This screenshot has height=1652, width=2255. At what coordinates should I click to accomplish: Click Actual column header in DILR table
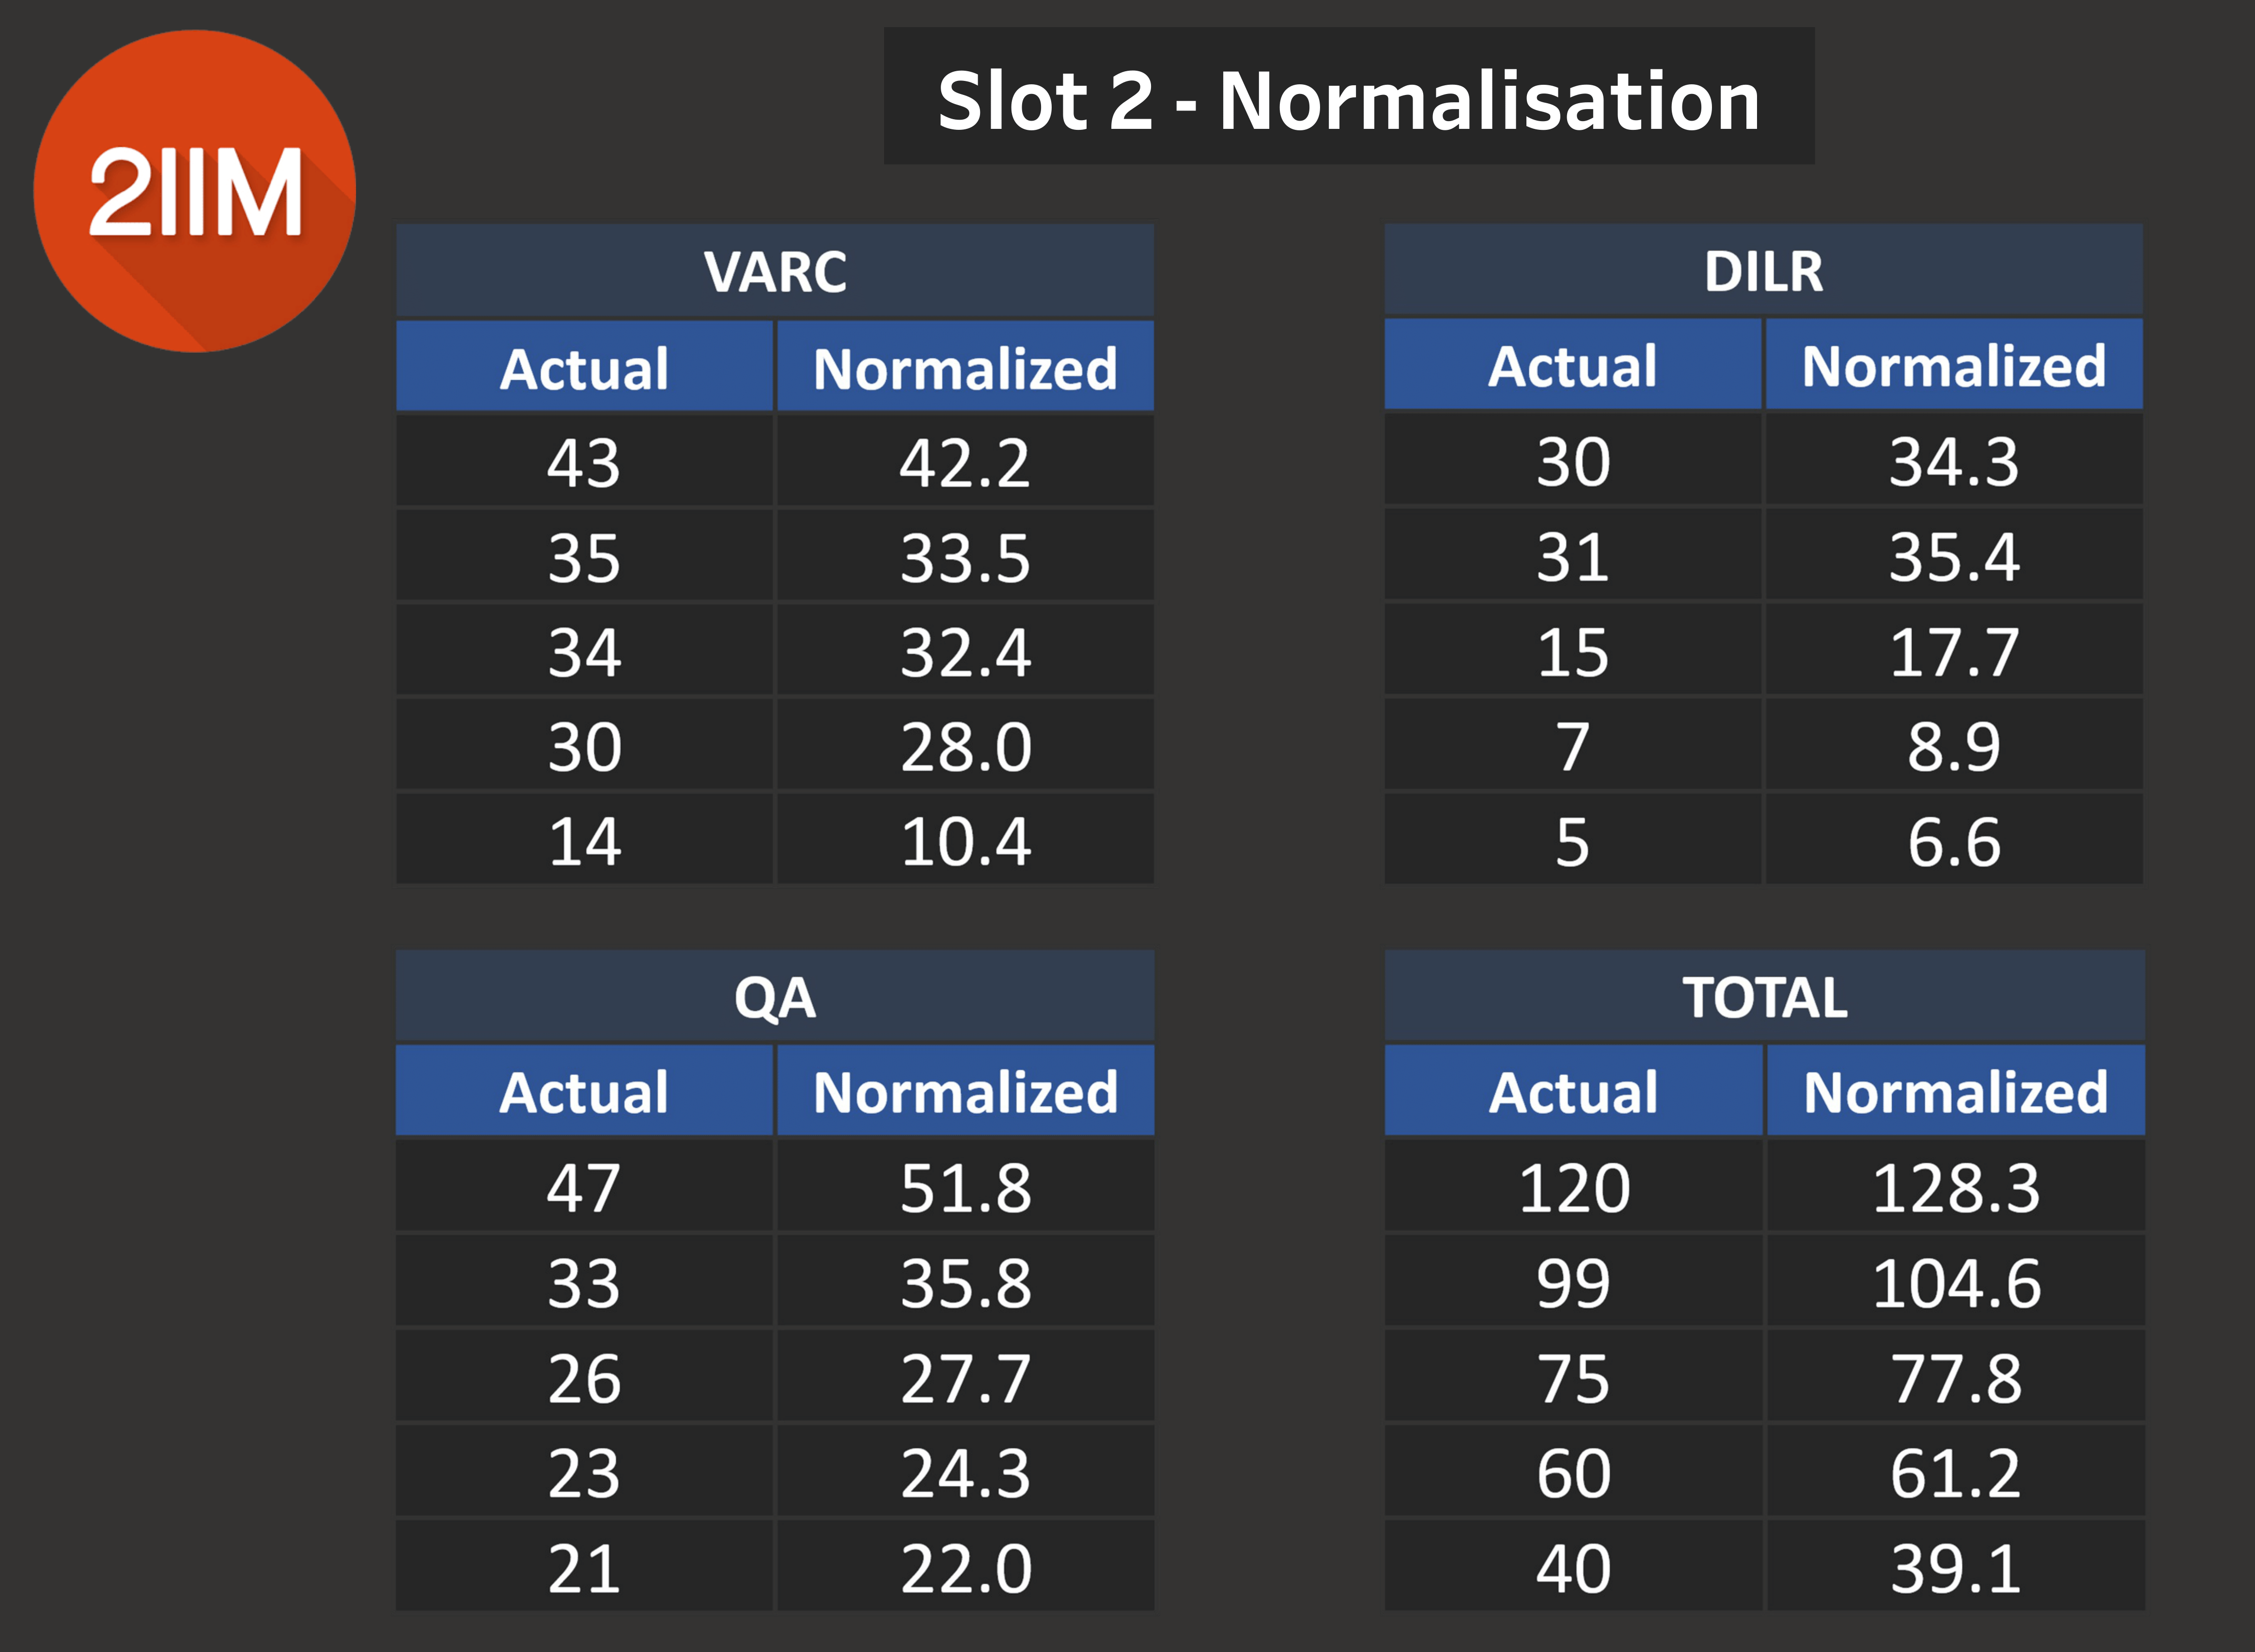(1572, 365)
